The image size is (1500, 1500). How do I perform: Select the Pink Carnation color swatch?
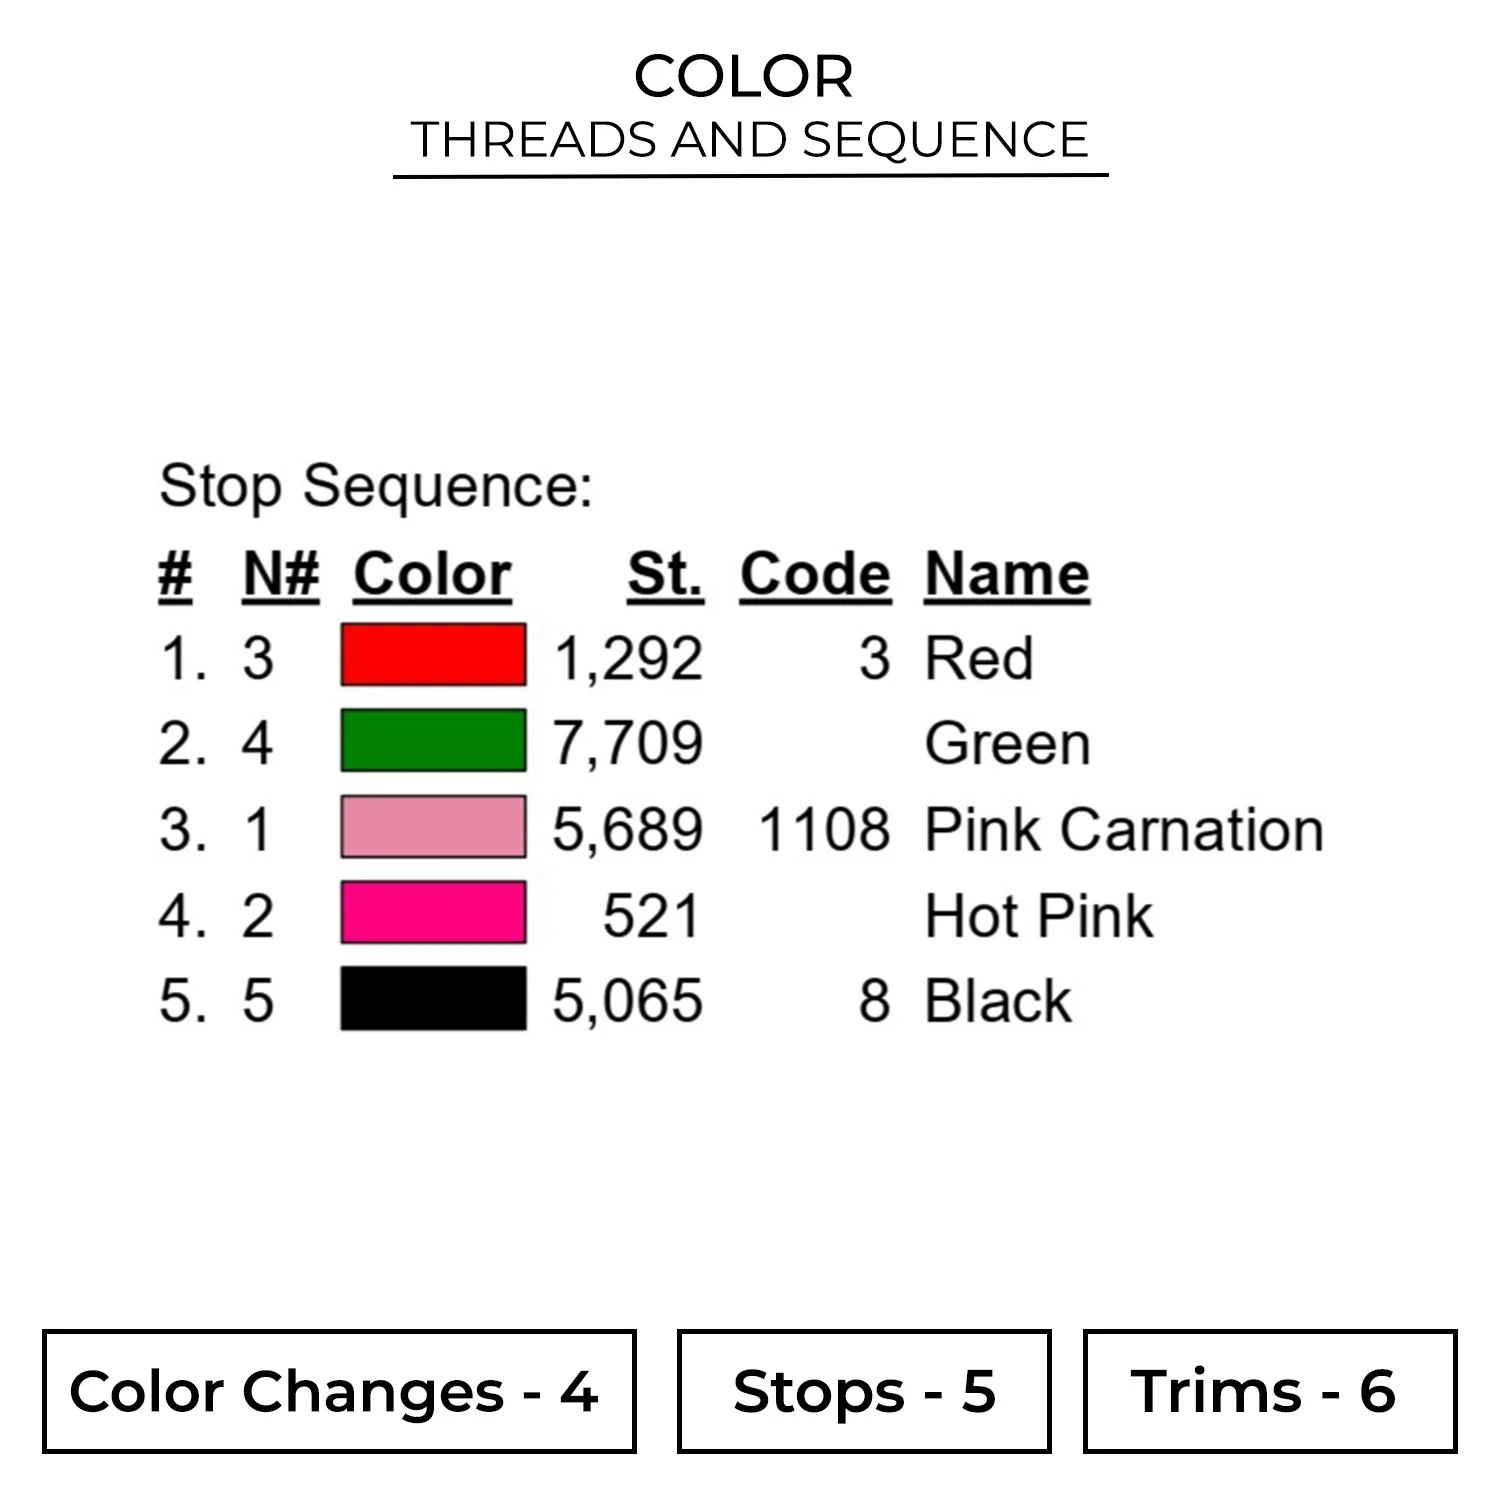(433, 827)
